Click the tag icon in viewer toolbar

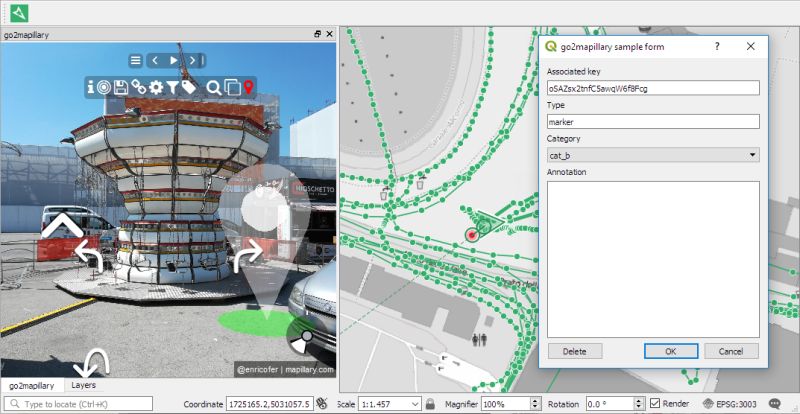[x=189, y=87]
